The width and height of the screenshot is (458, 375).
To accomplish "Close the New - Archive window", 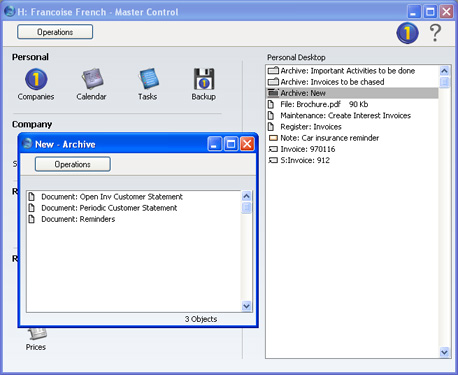I will 247,144.
